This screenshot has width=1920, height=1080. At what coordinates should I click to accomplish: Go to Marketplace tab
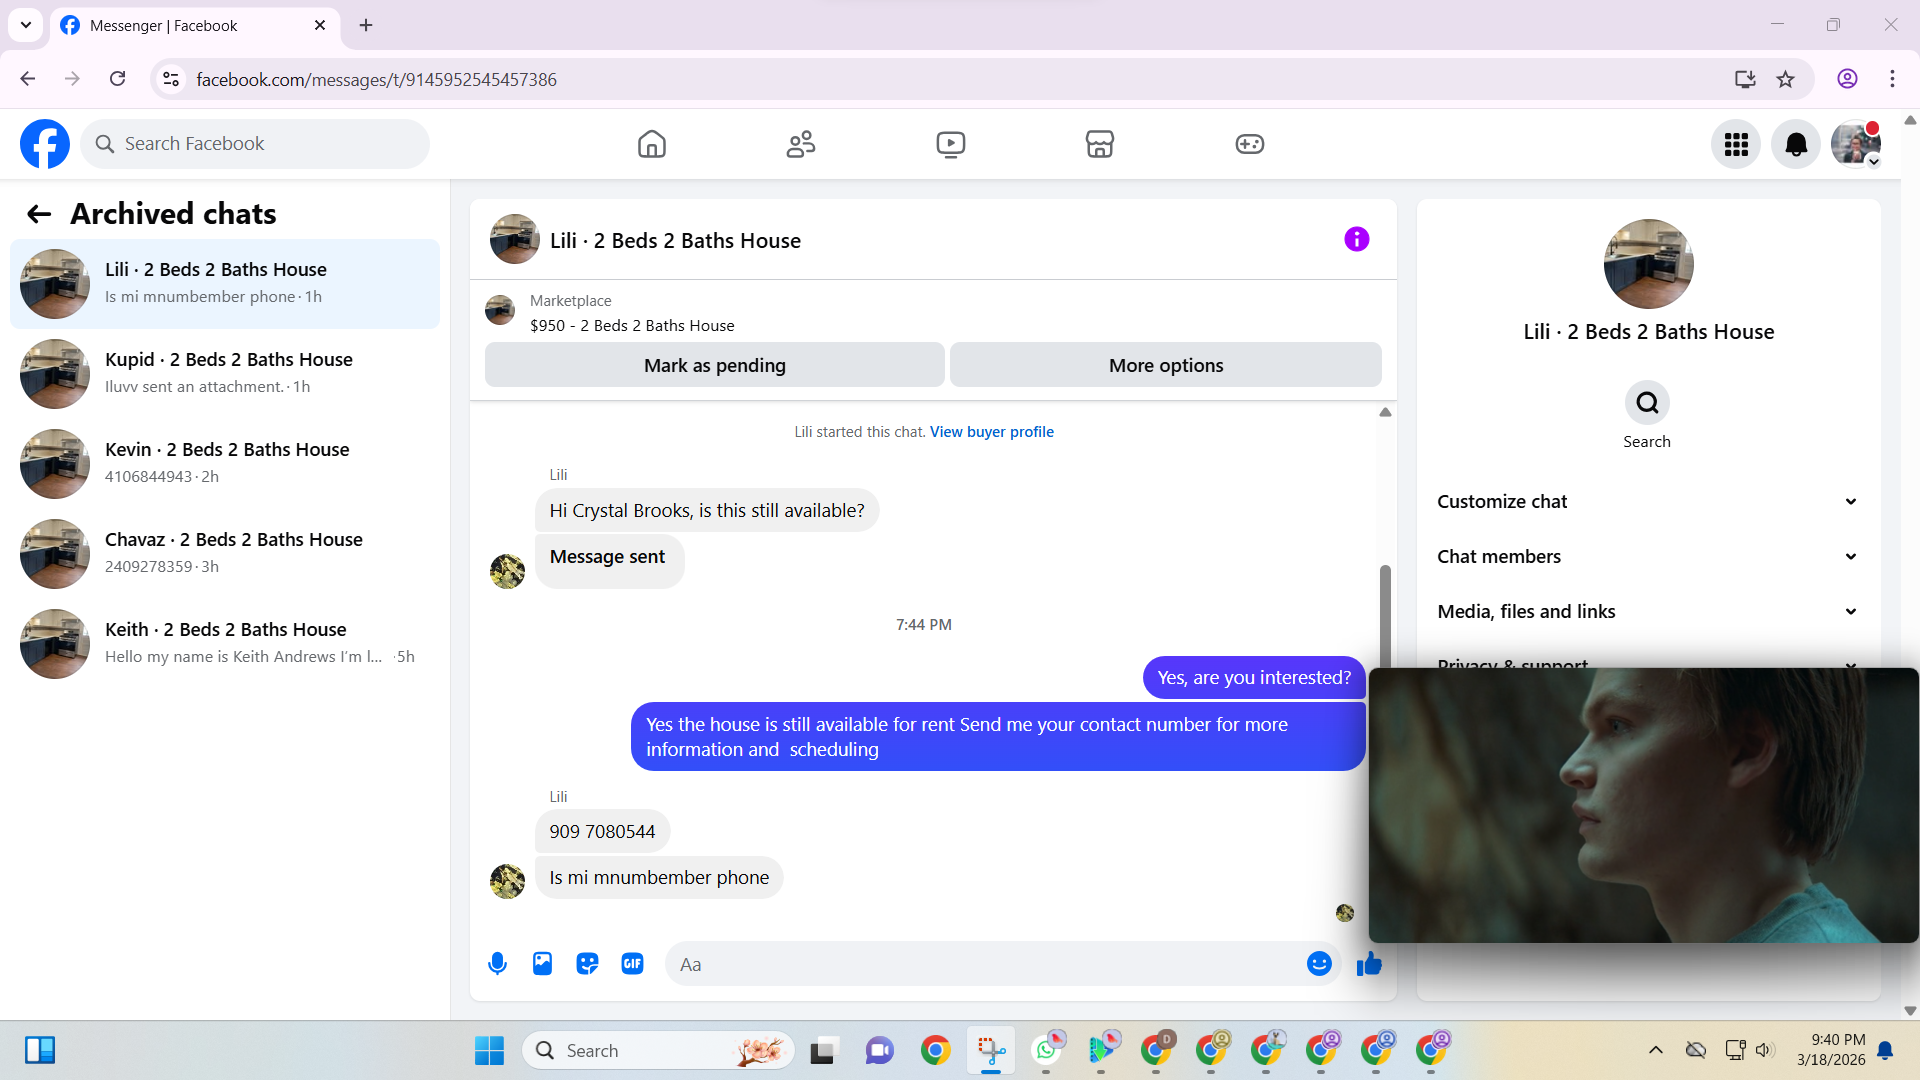click(1099, 144)
